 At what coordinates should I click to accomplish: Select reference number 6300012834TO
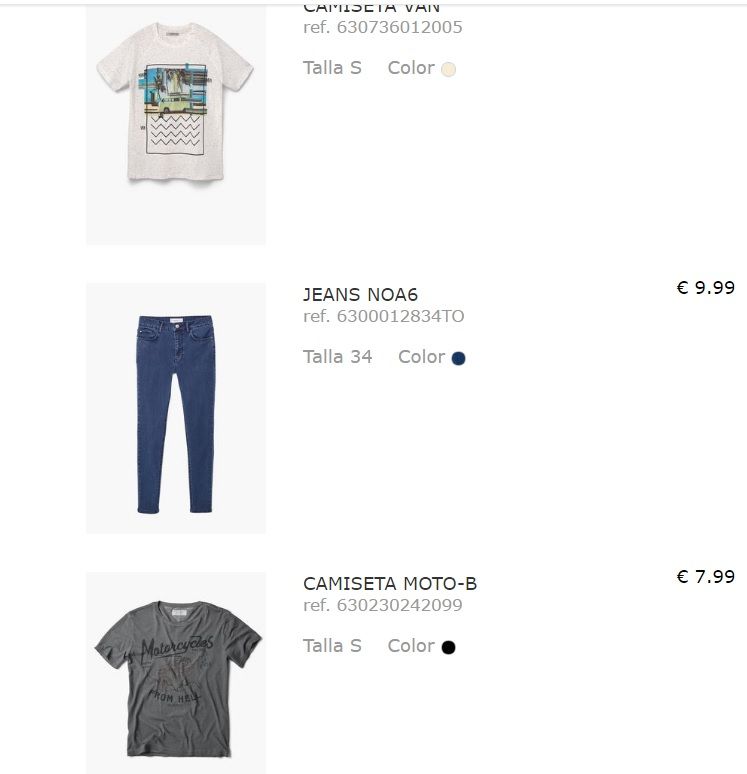point(384,316)
